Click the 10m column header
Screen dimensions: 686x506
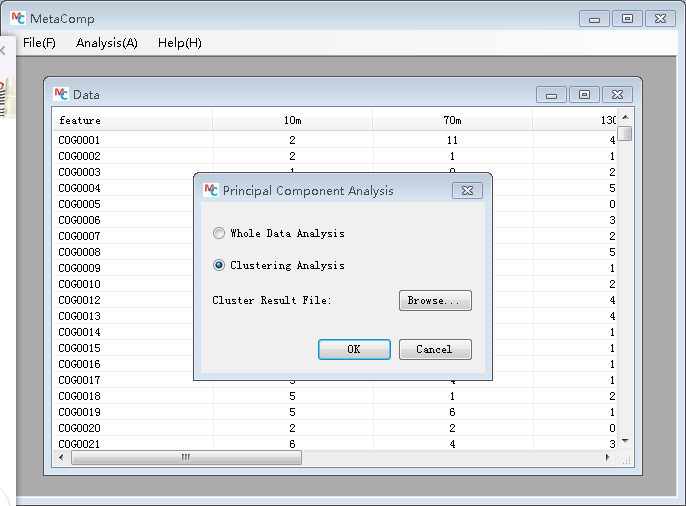pos(292,120)
